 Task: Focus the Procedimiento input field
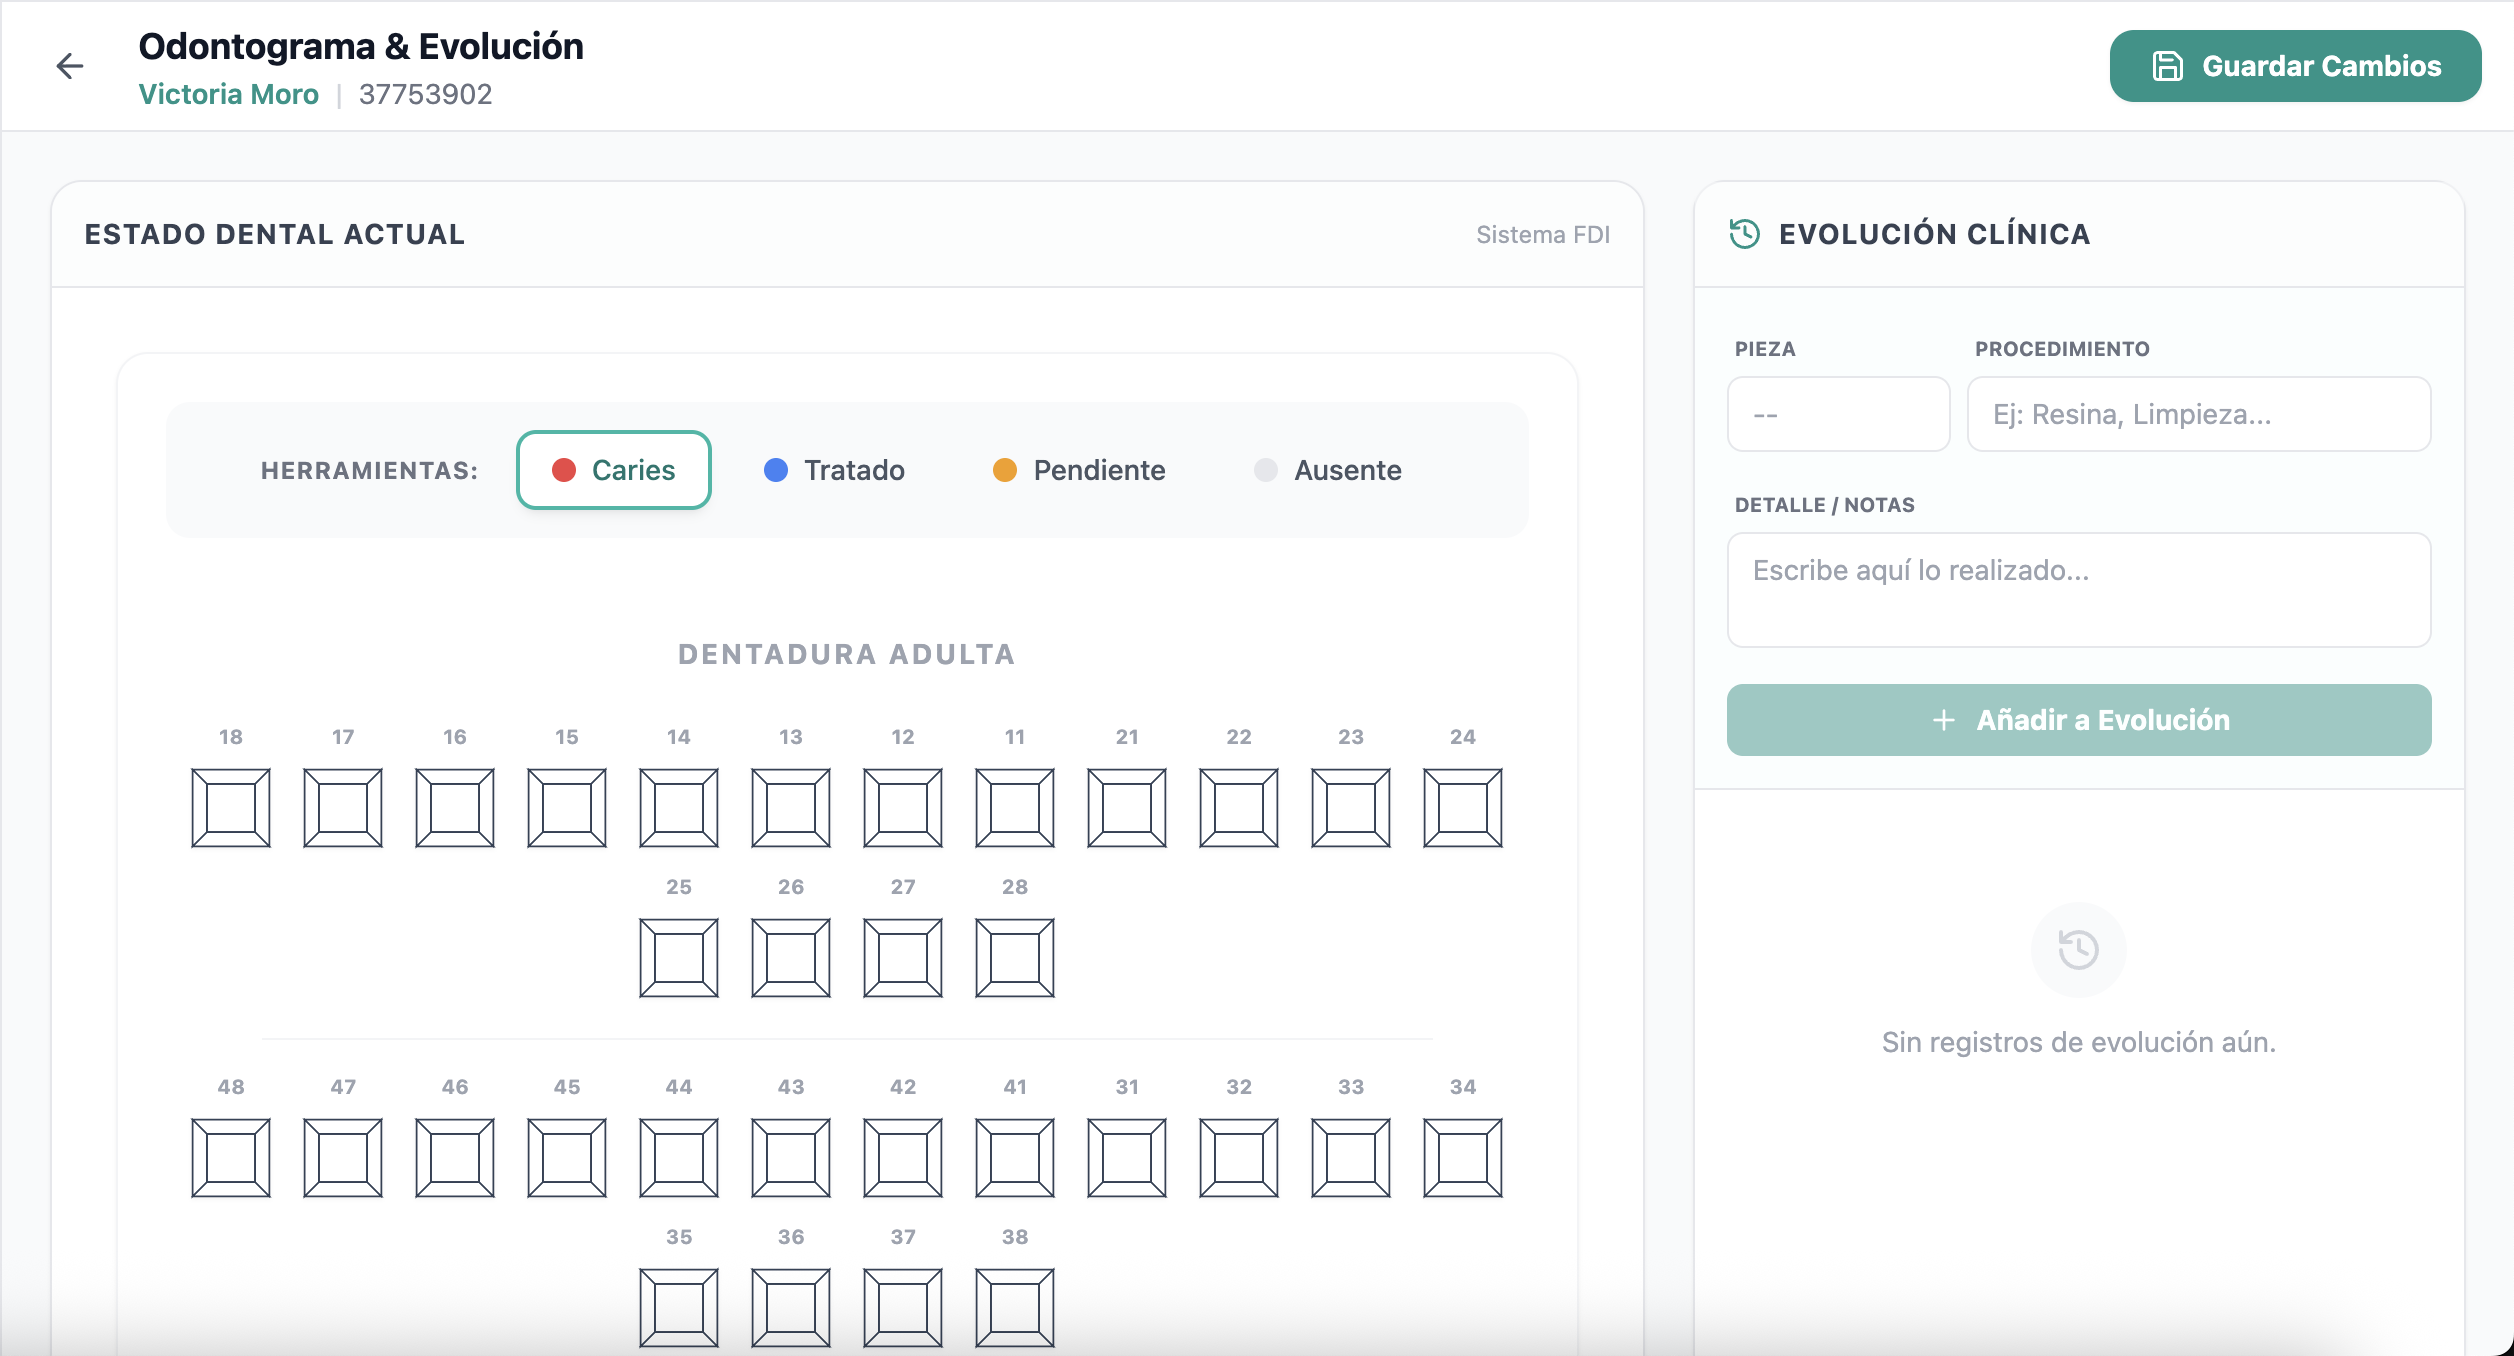pyautogui.click(x=2199, y=414)
